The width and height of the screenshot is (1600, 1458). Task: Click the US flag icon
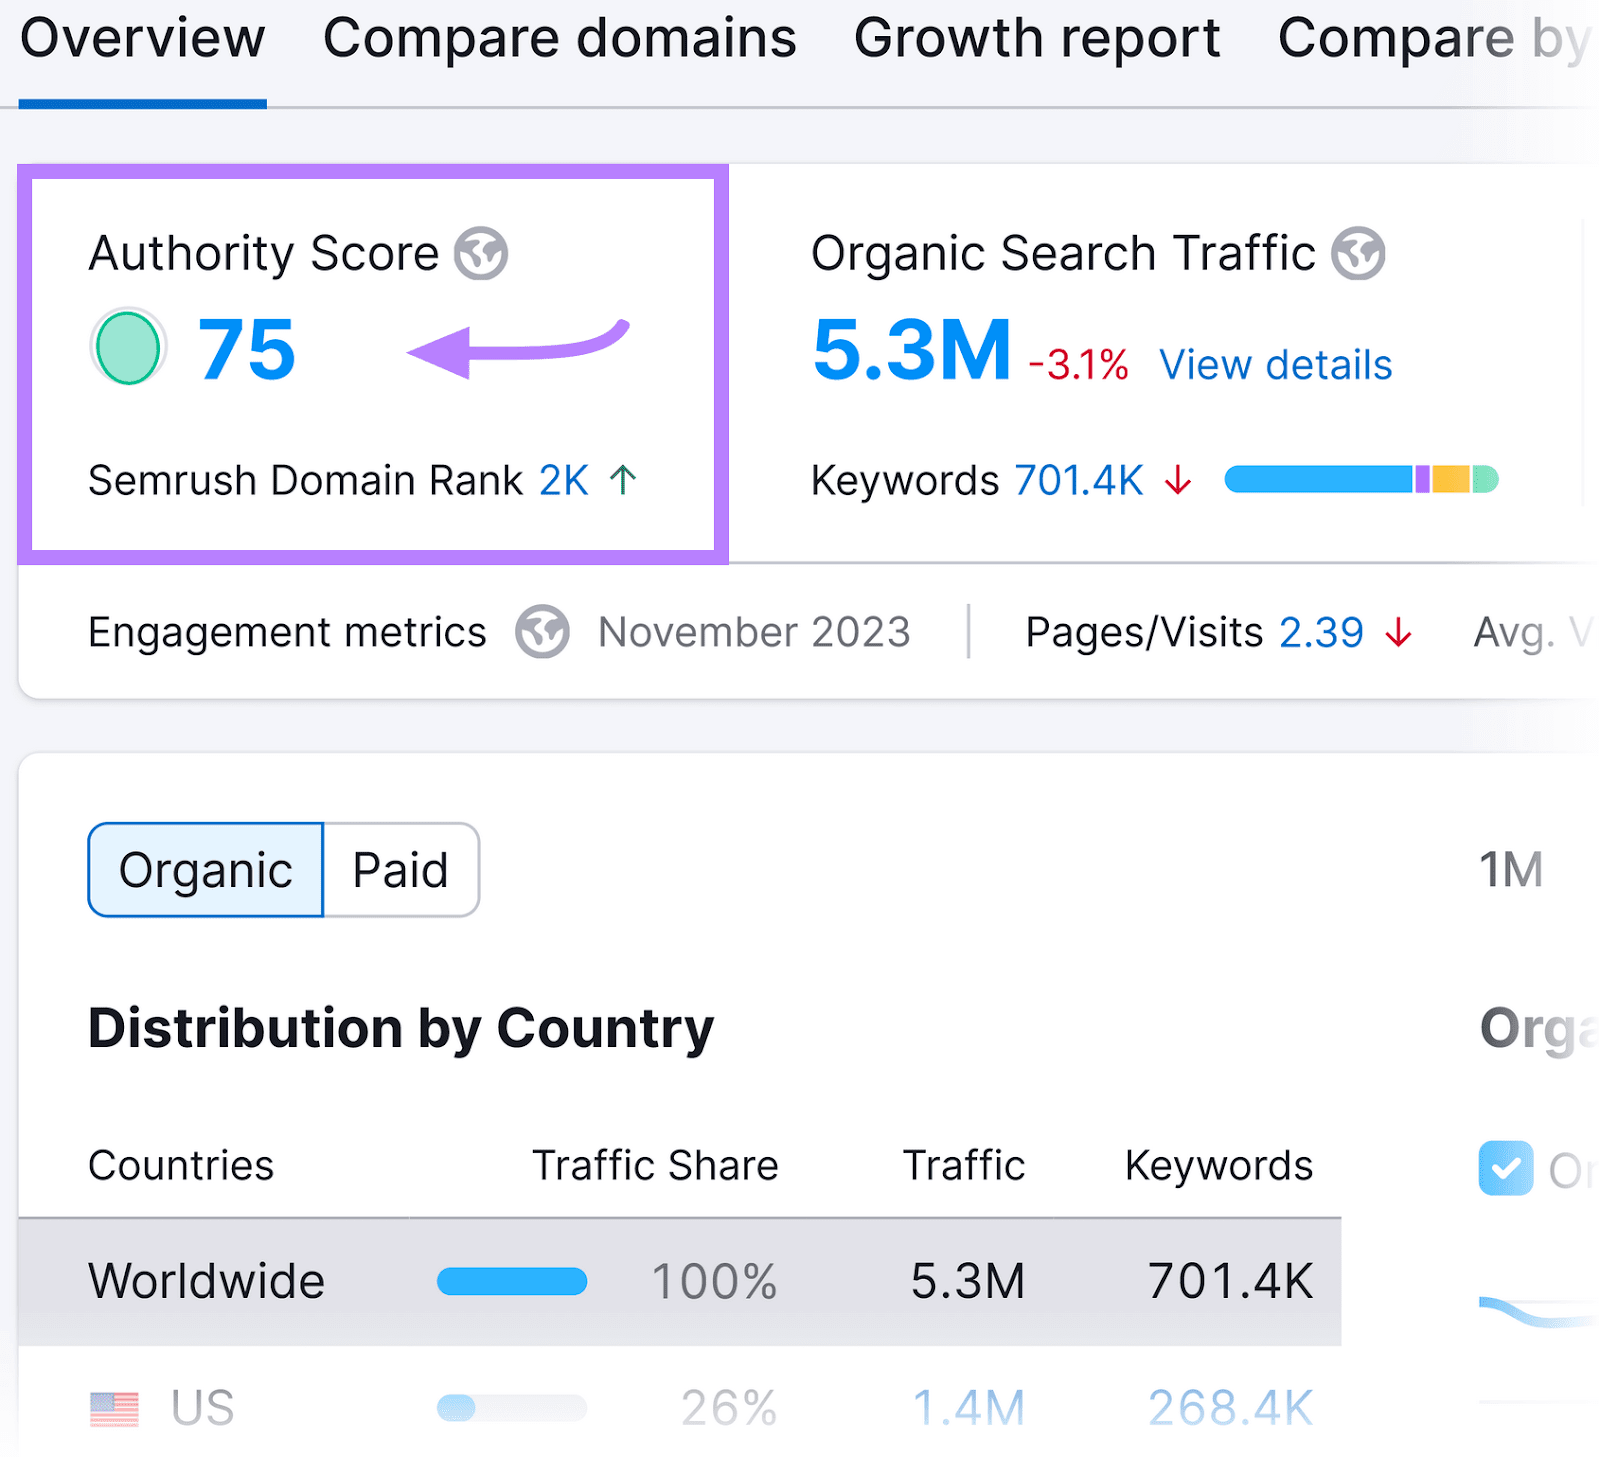[113, 1407]
